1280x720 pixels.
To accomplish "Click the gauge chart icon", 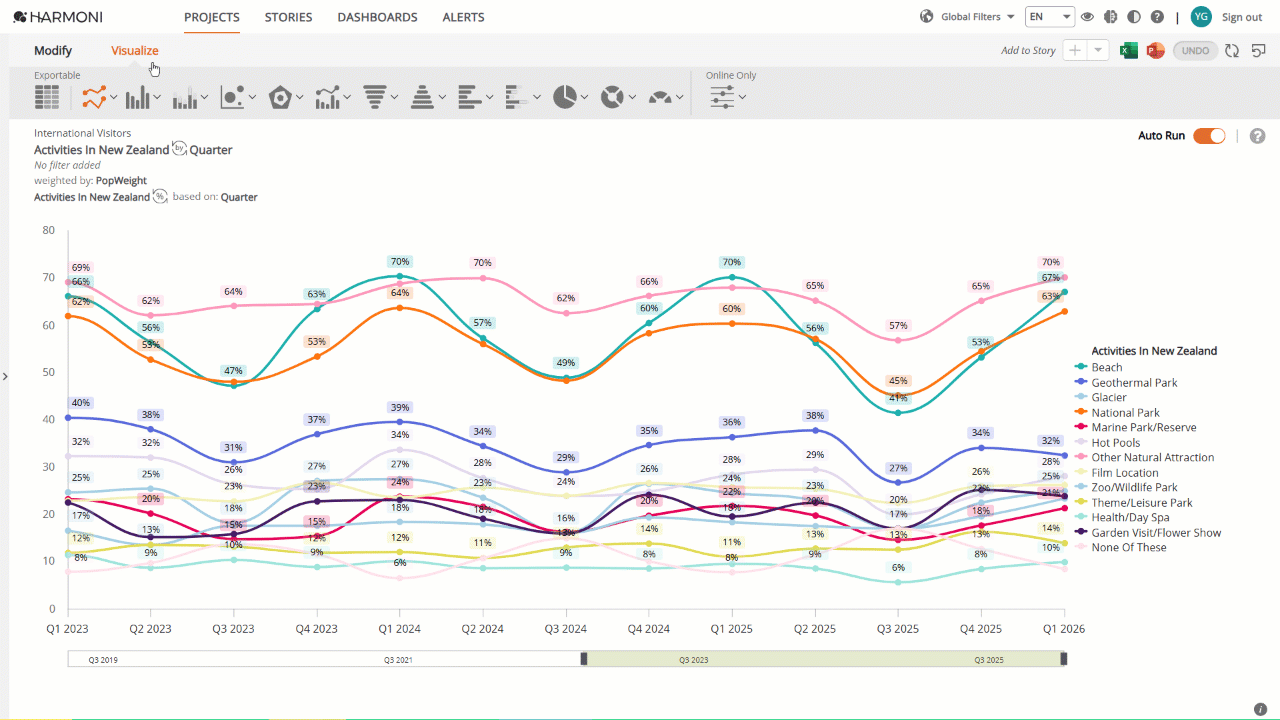I will 660,97.
